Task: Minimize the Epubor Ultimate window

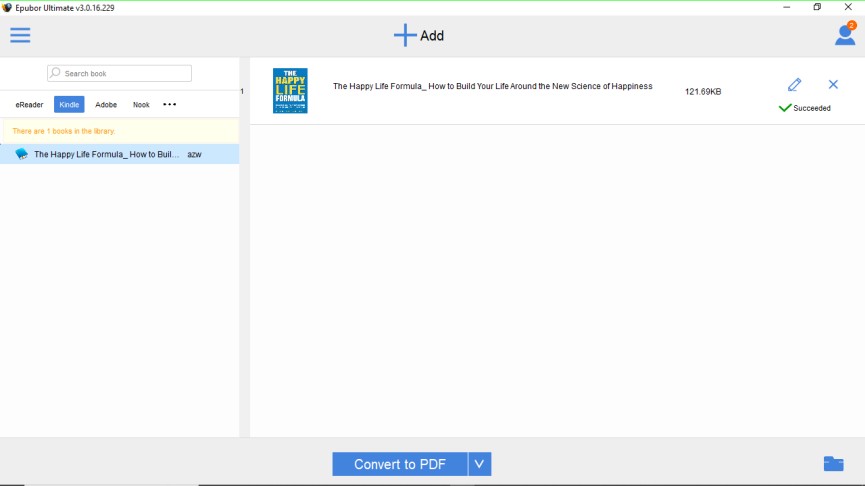Action: (x=787, y=7)
